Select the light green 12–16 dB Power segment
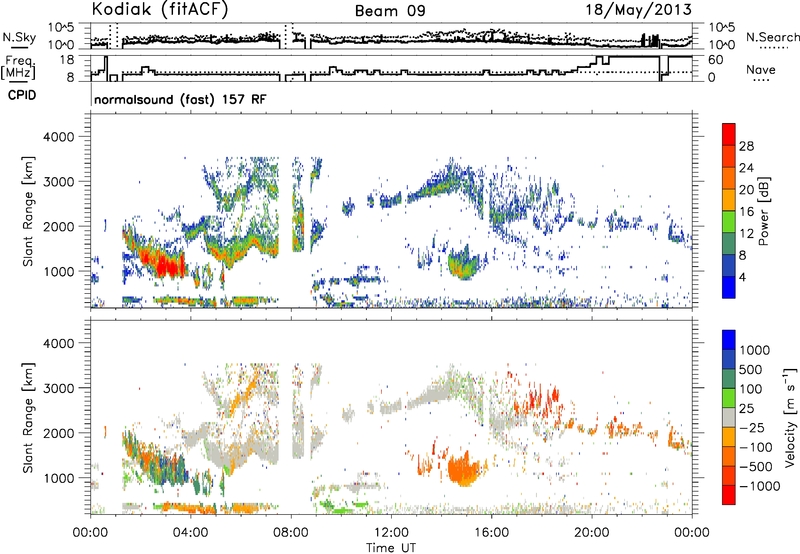 coord(729,221)
